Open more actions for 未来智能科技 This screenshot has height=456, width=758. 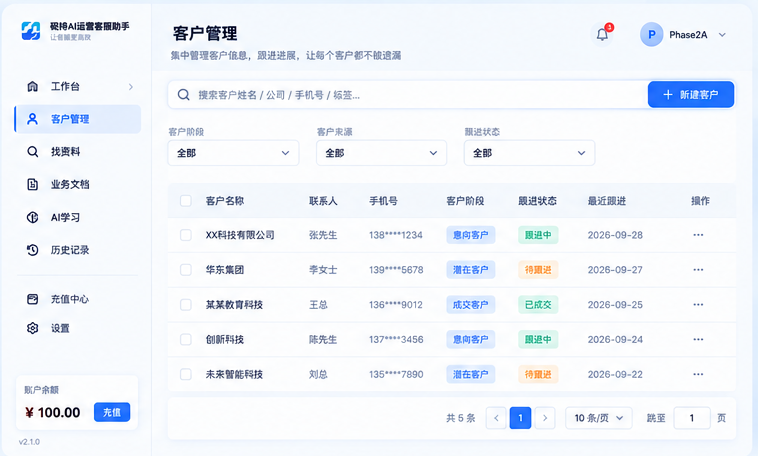coord(698,374)
